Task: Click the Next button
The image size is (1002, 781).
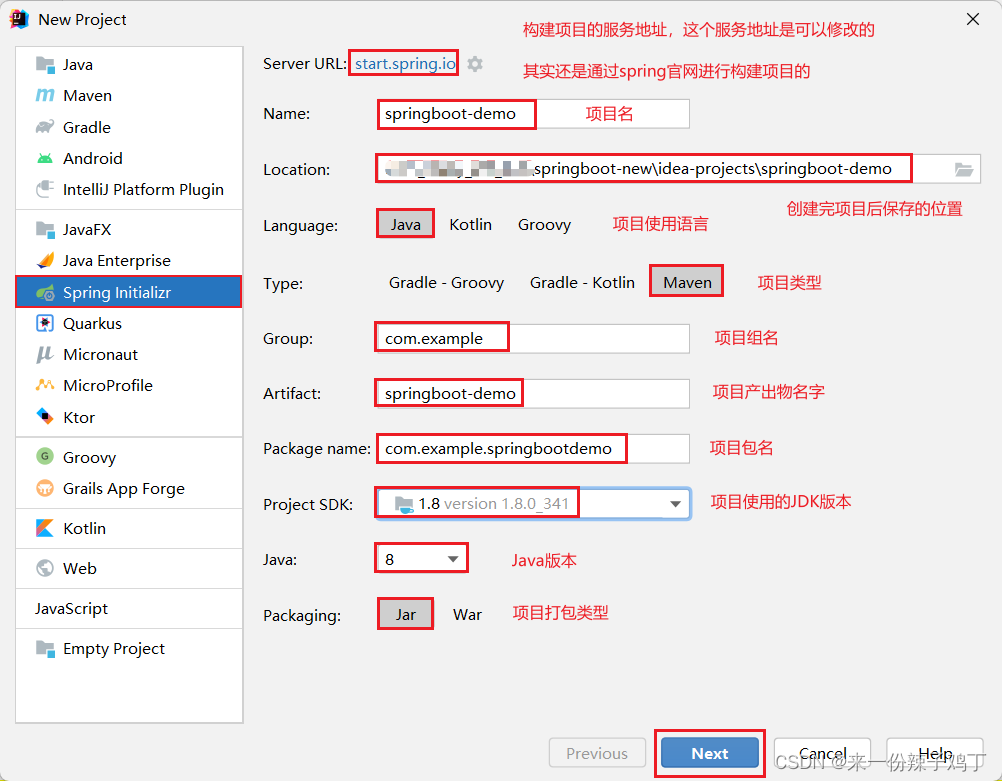Action: pos(710,754)
